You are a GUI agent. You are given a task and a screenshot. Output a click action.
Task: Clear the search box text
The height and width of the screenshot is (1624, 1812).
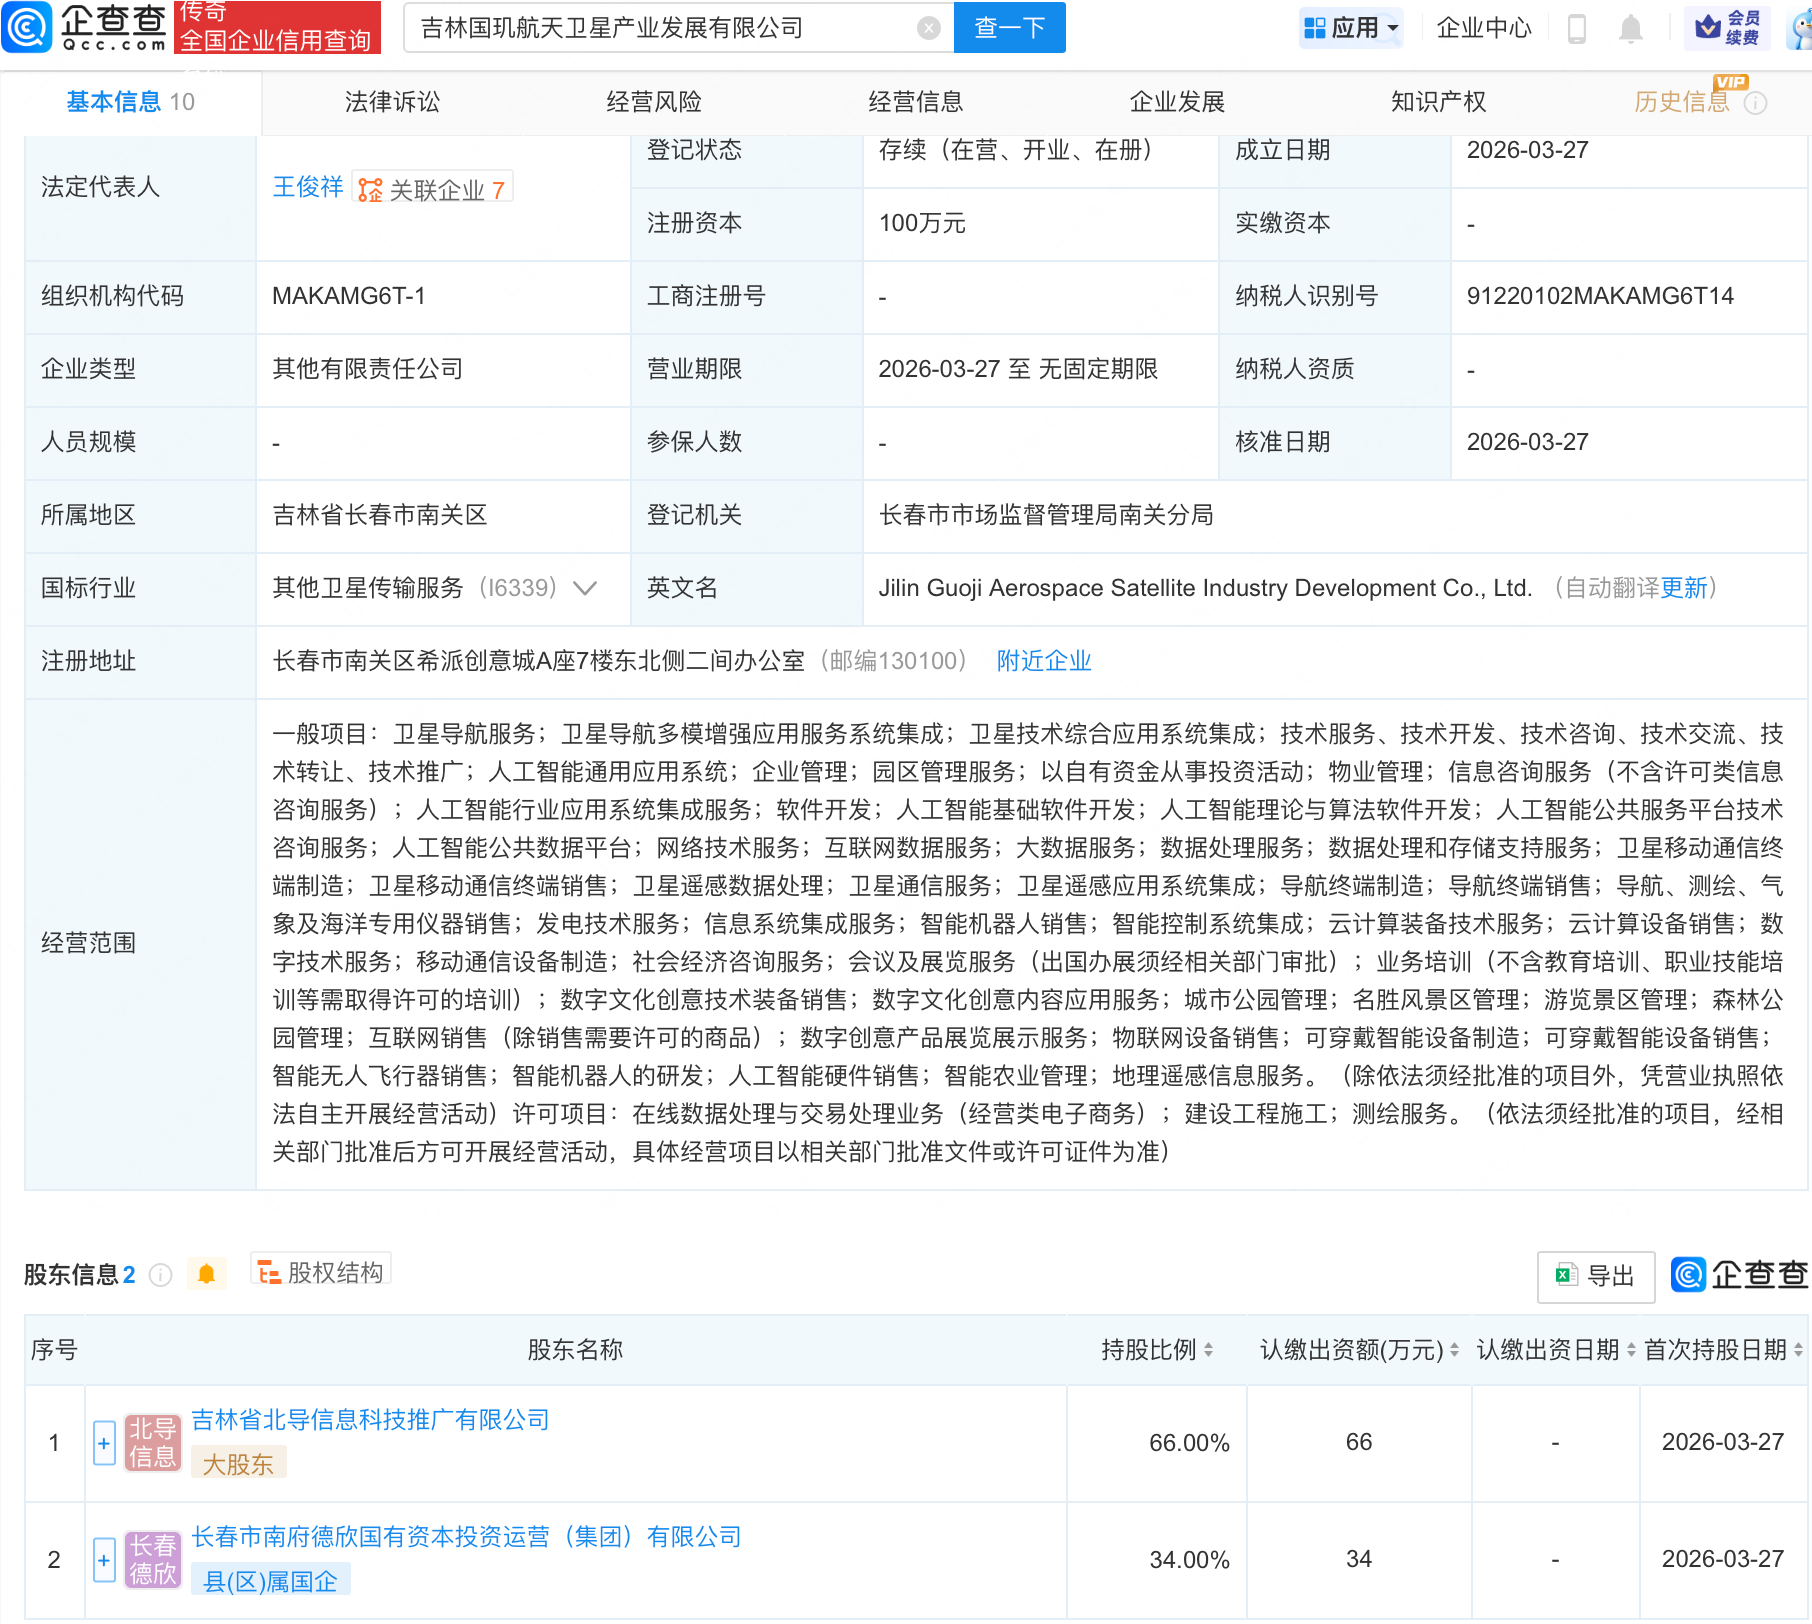click(928, 28)
